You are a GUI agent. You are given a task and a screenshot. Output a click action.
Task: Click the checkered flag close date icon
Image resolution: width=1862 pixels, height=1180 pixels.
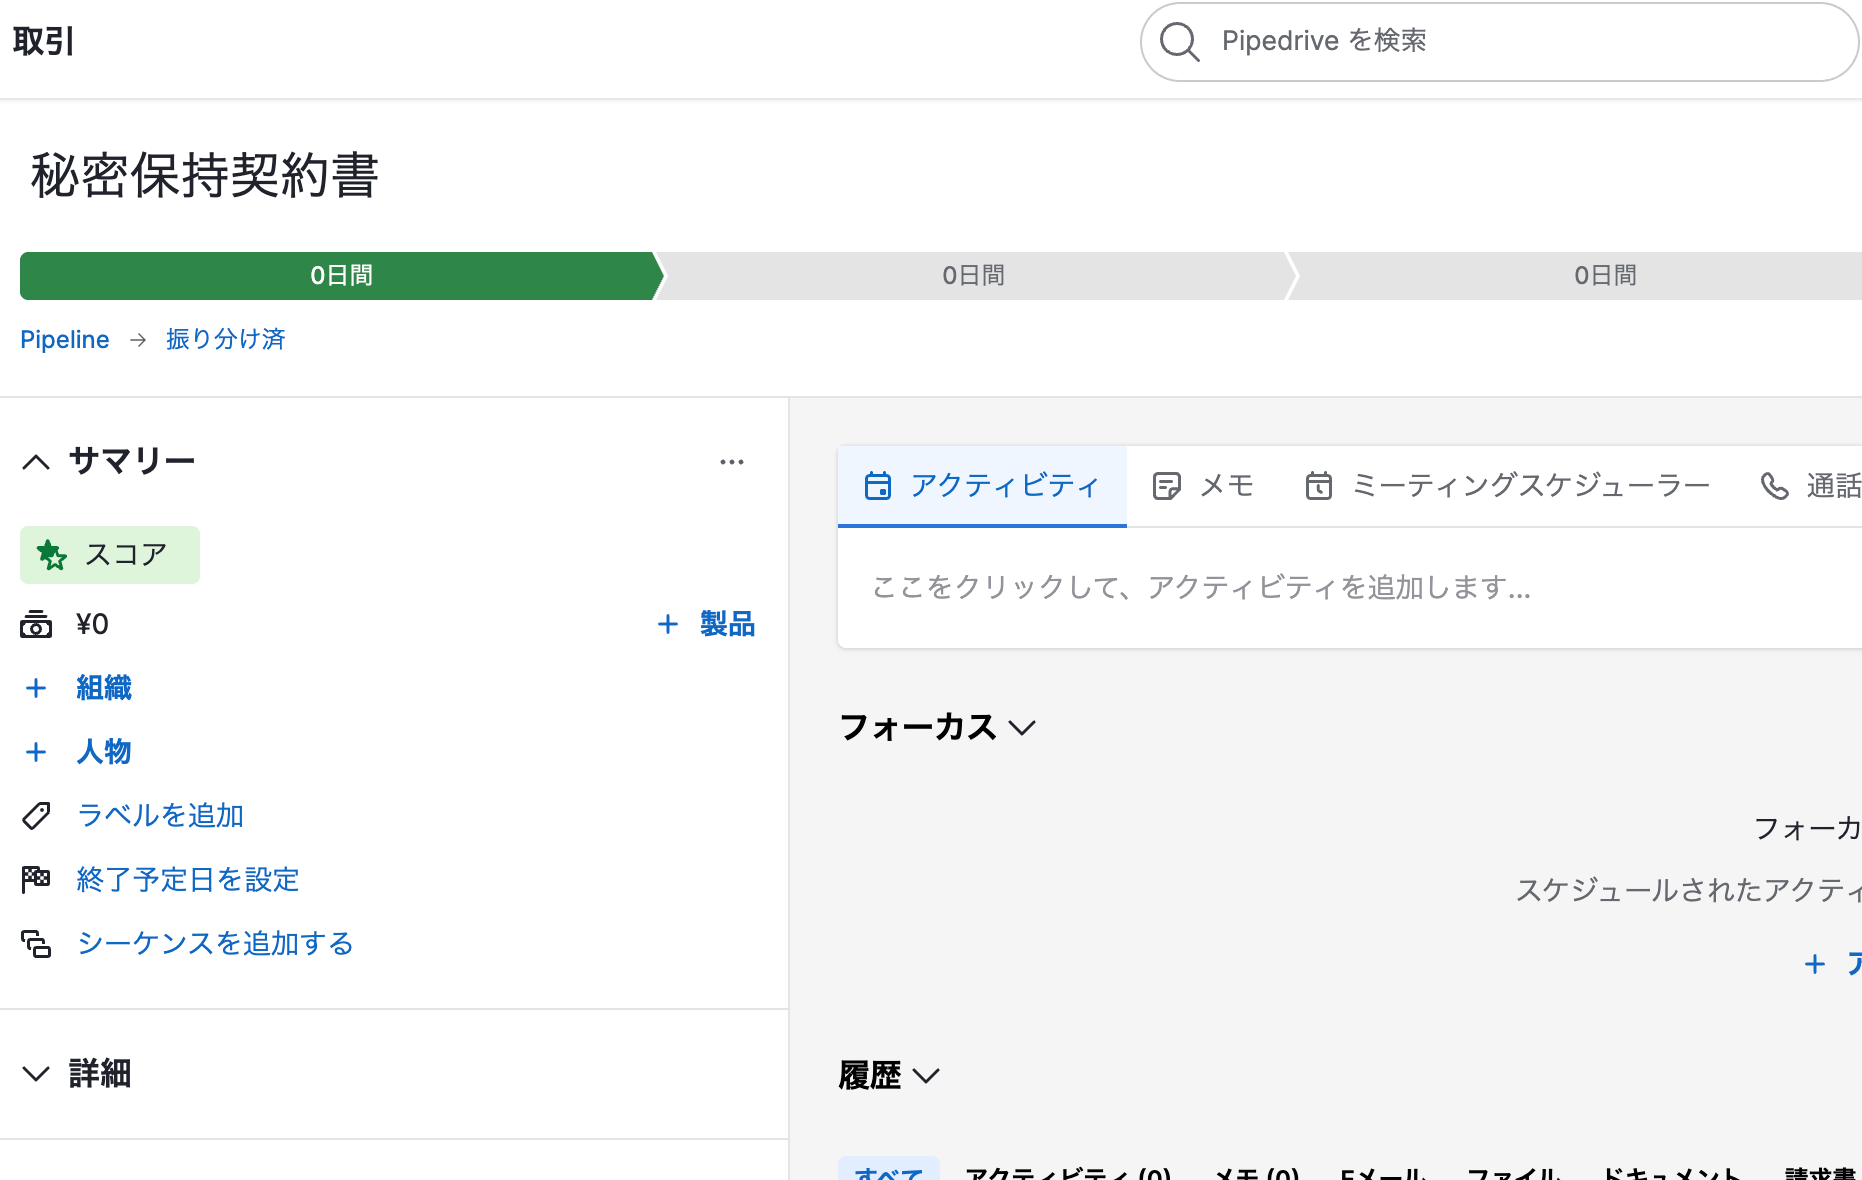(x=36, y=879)
